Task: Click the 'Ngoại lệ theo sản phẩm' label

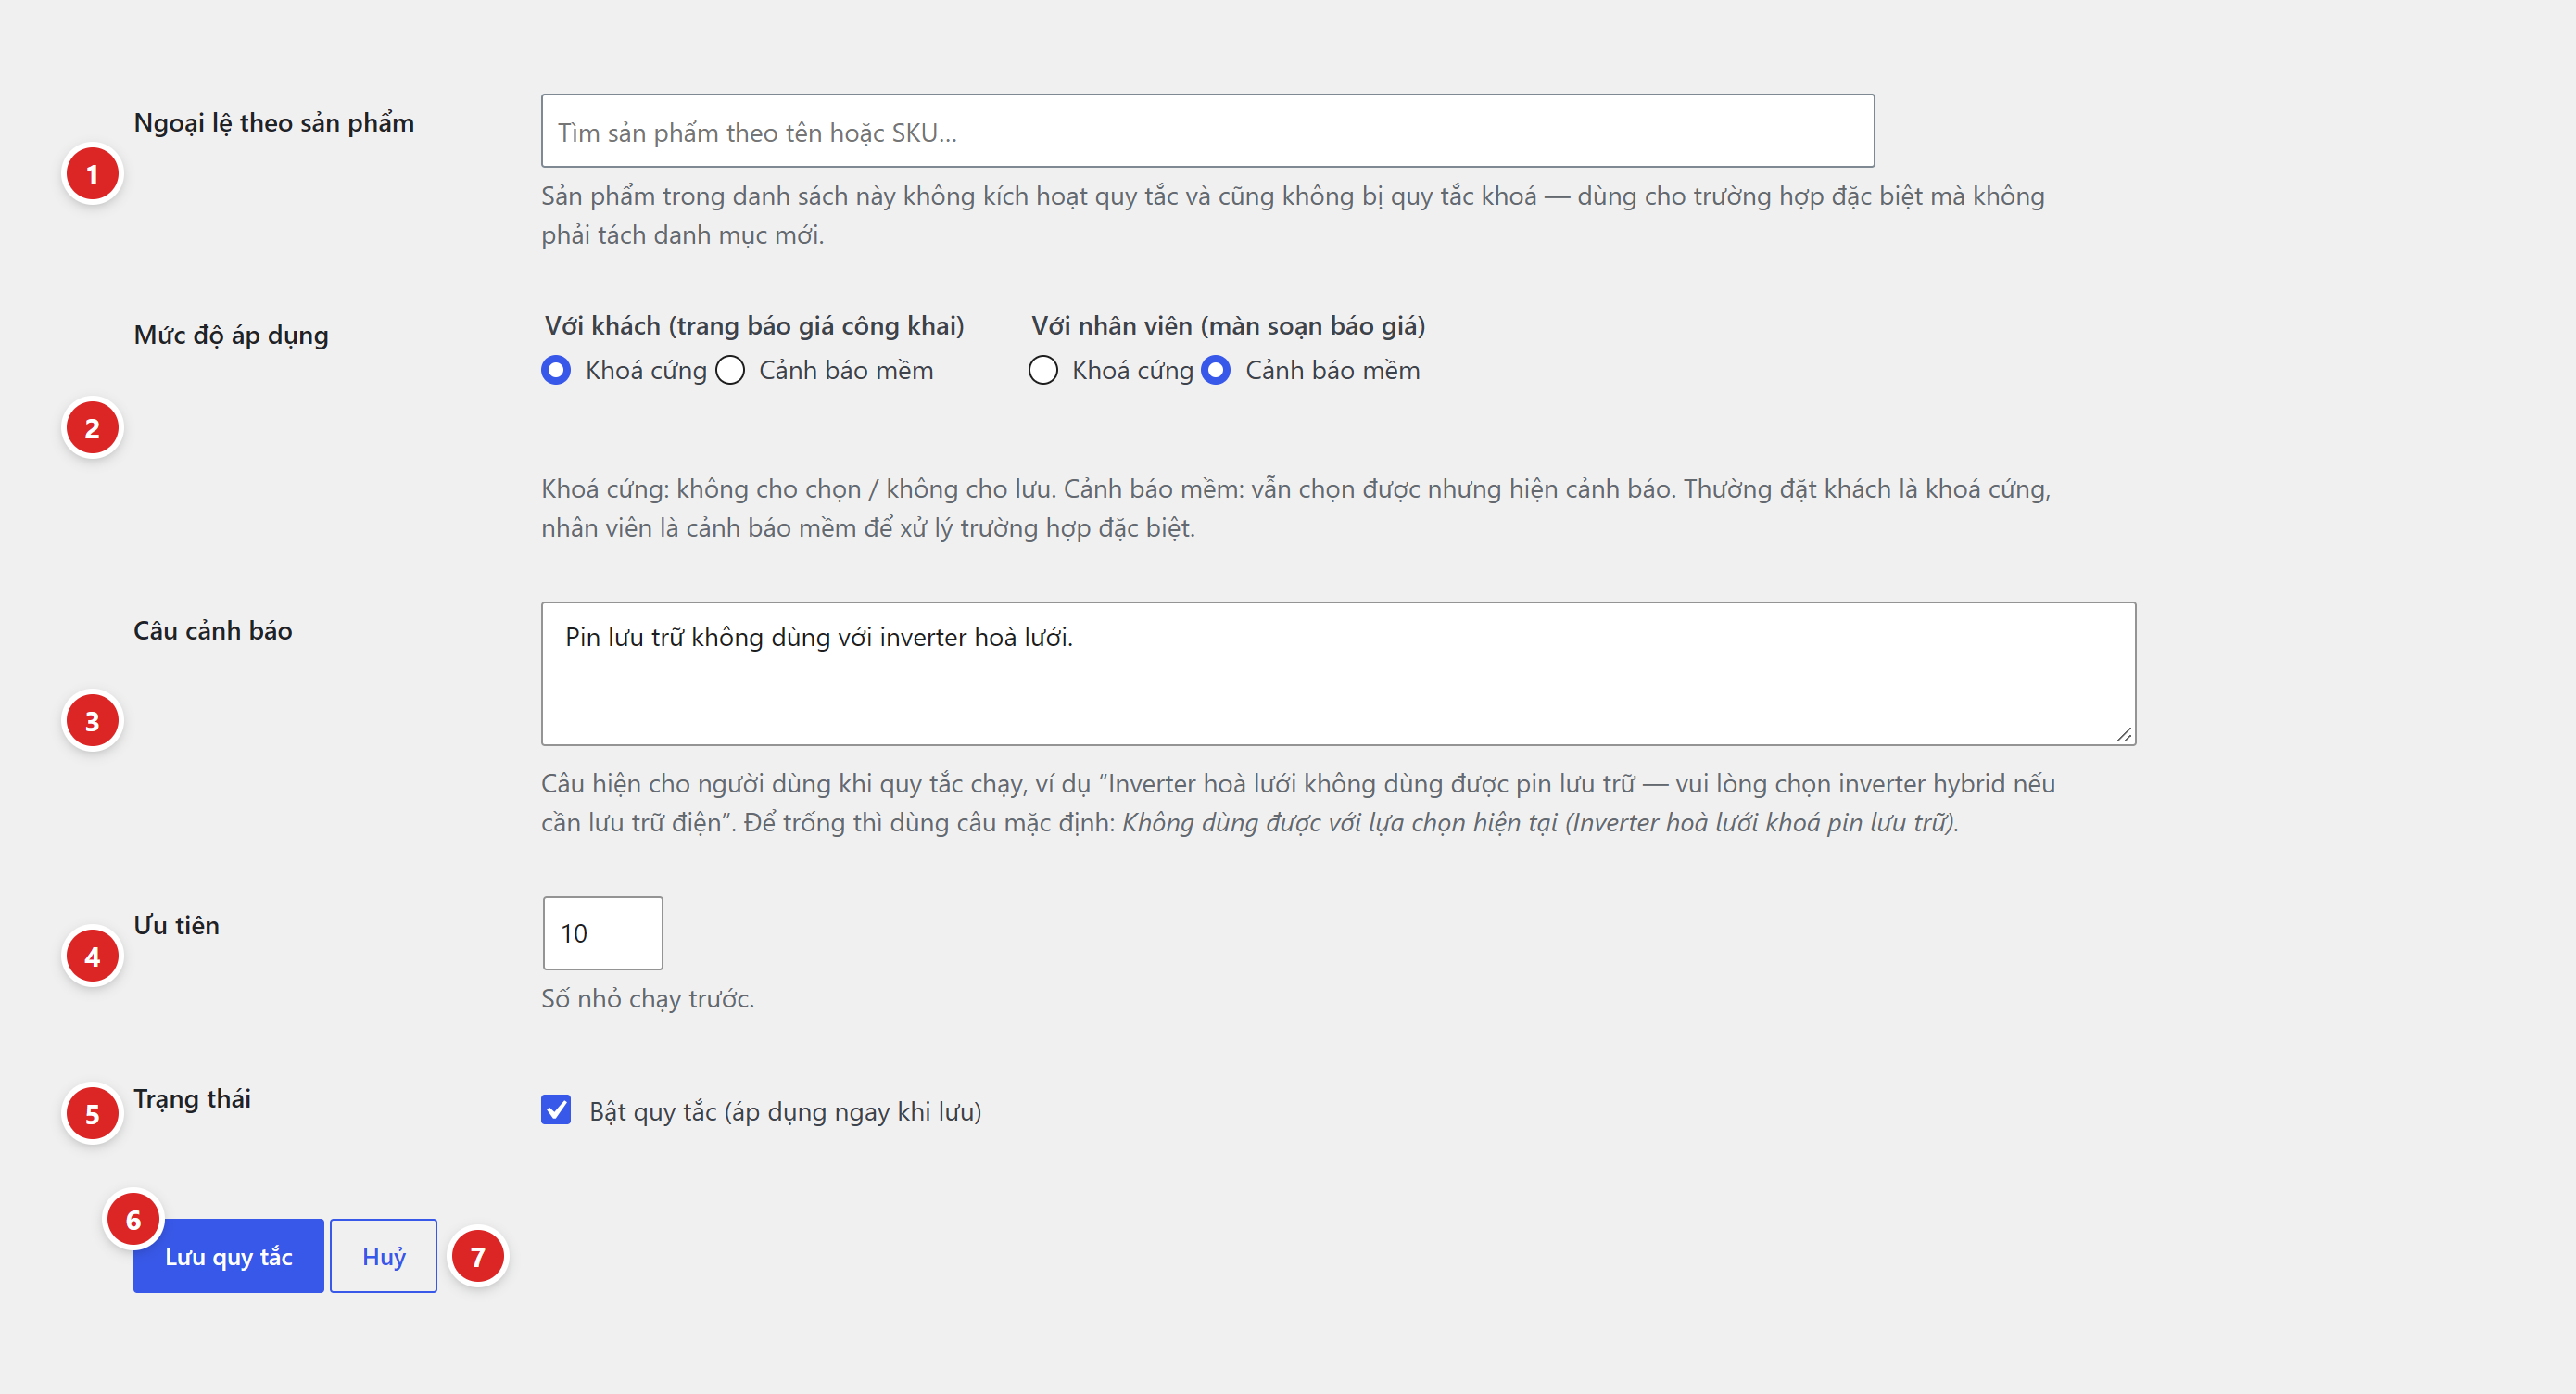Action: click(x=274, y=123)
